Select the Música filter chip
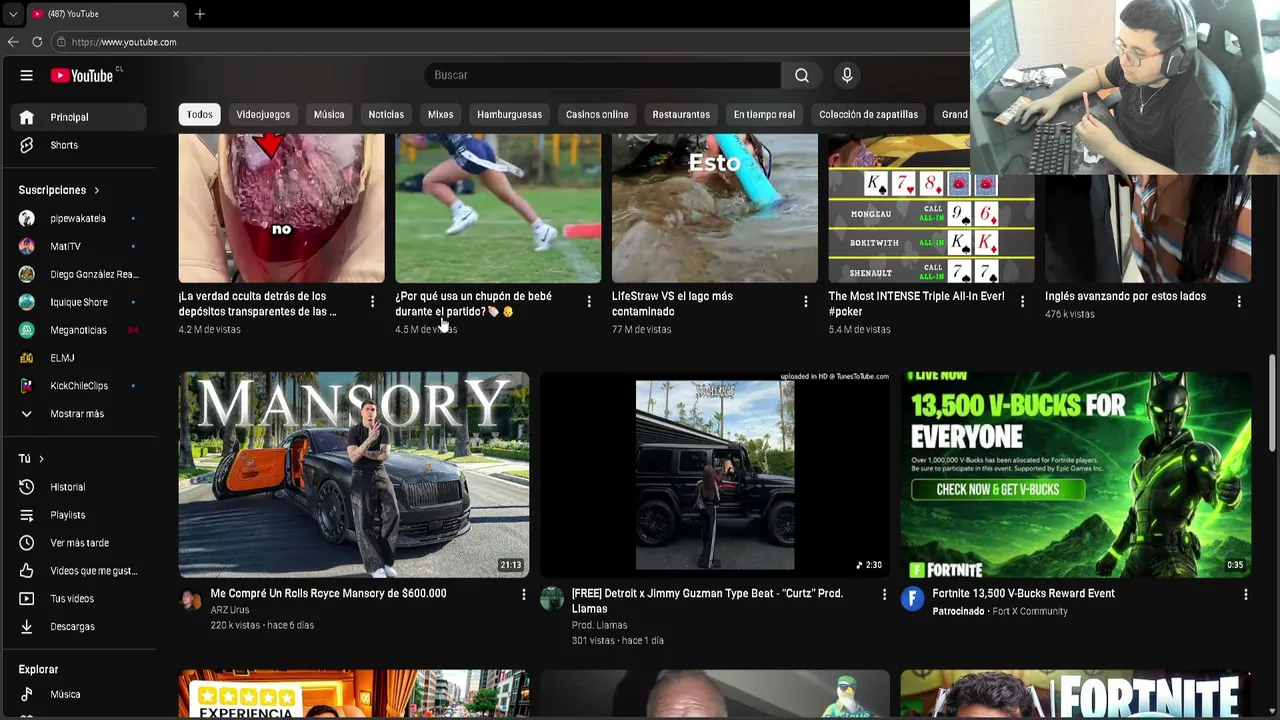This screenshot has width=1280, height=720. coord(329,114)
